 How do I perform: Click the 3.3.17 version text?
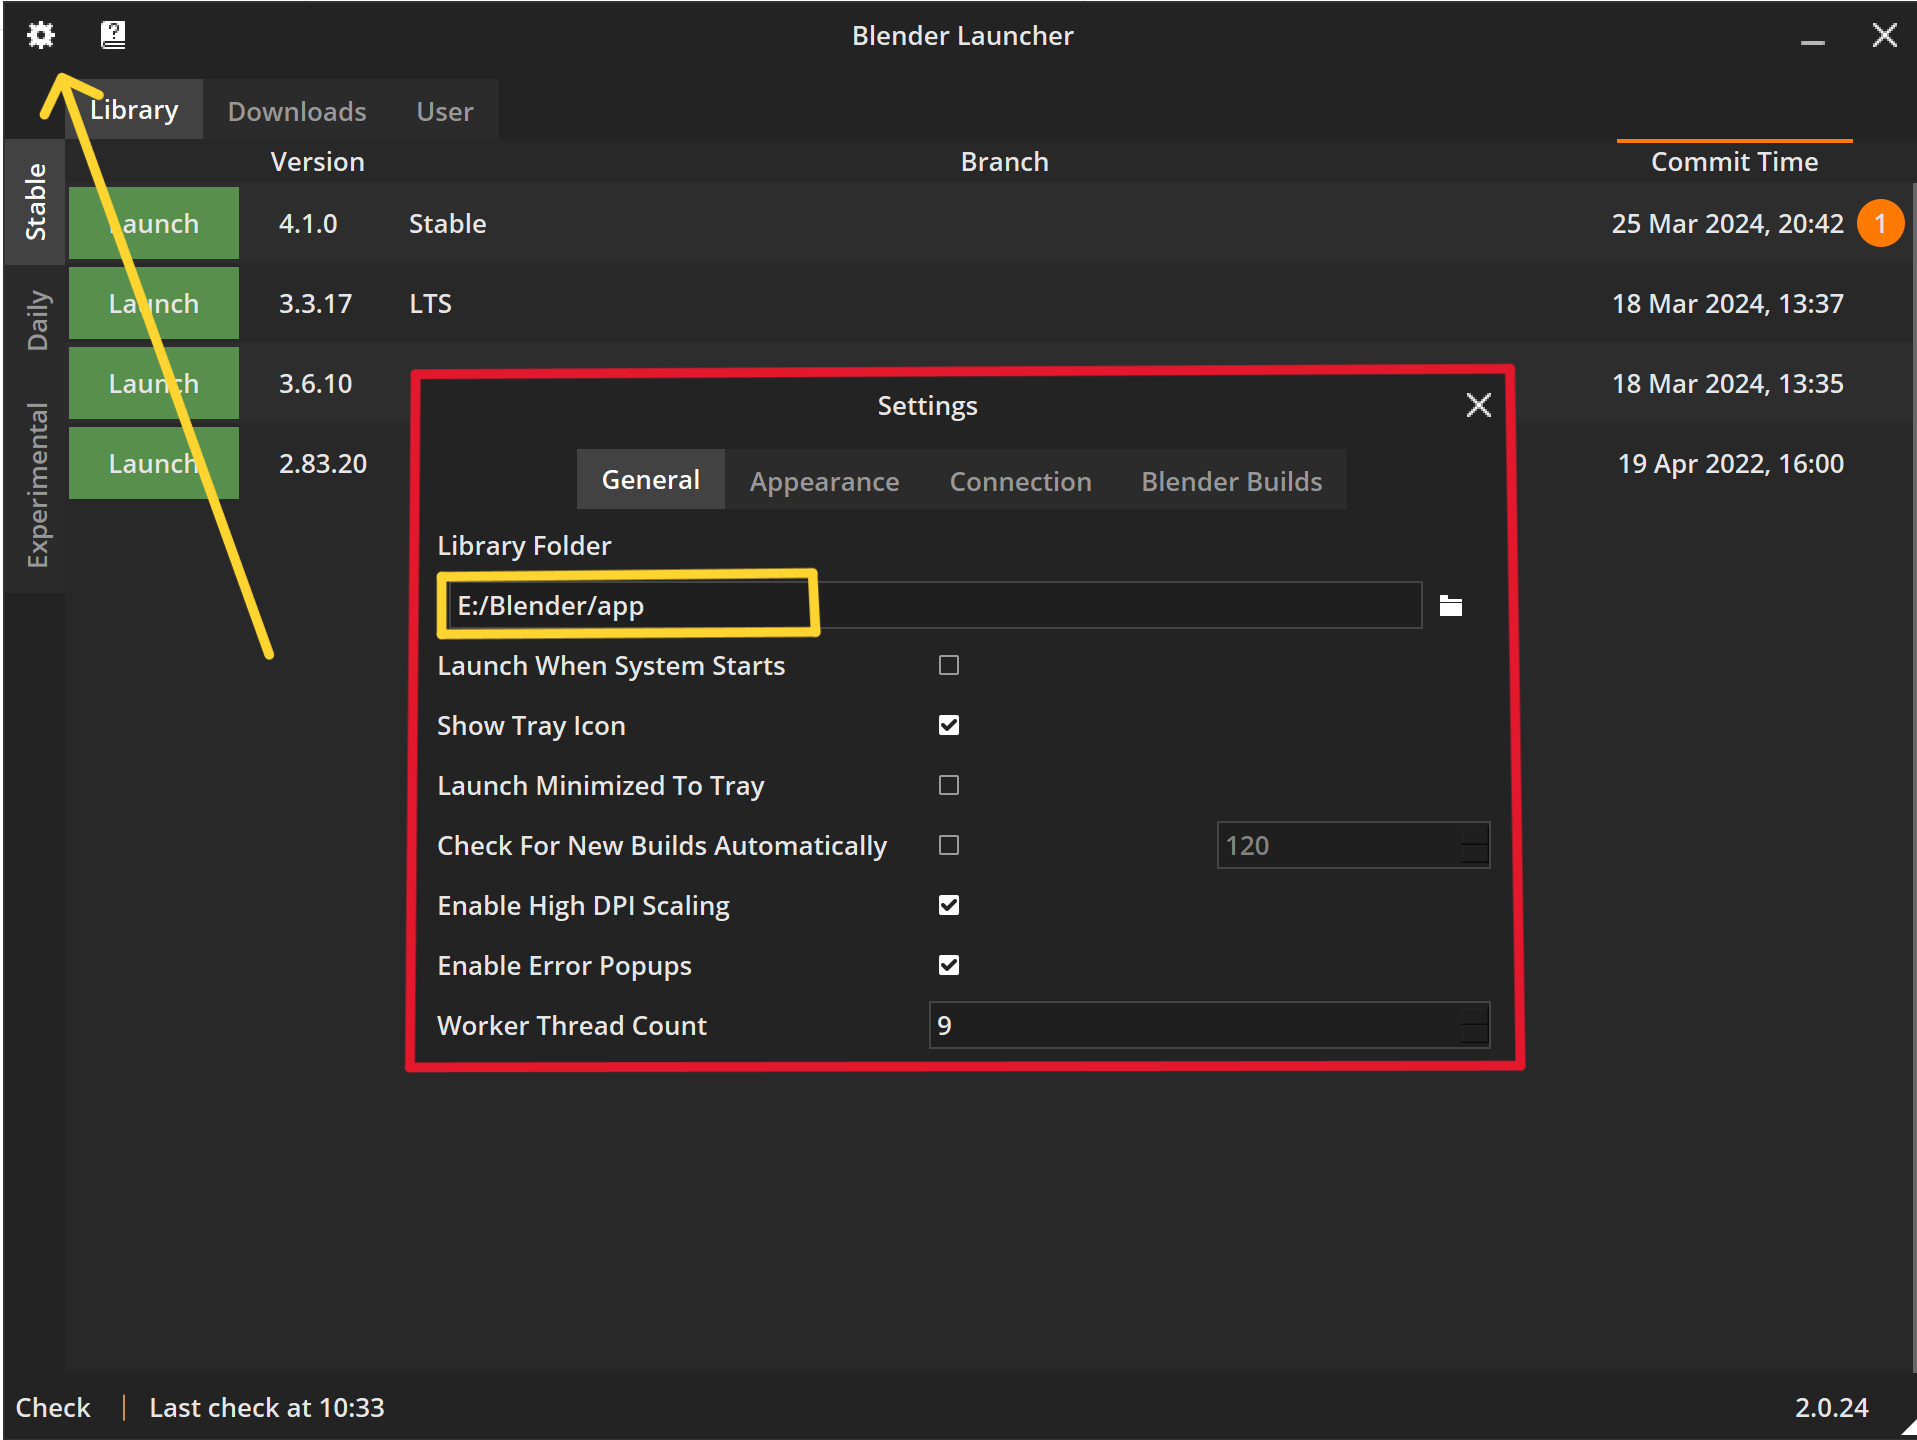(x=316, y=303)
